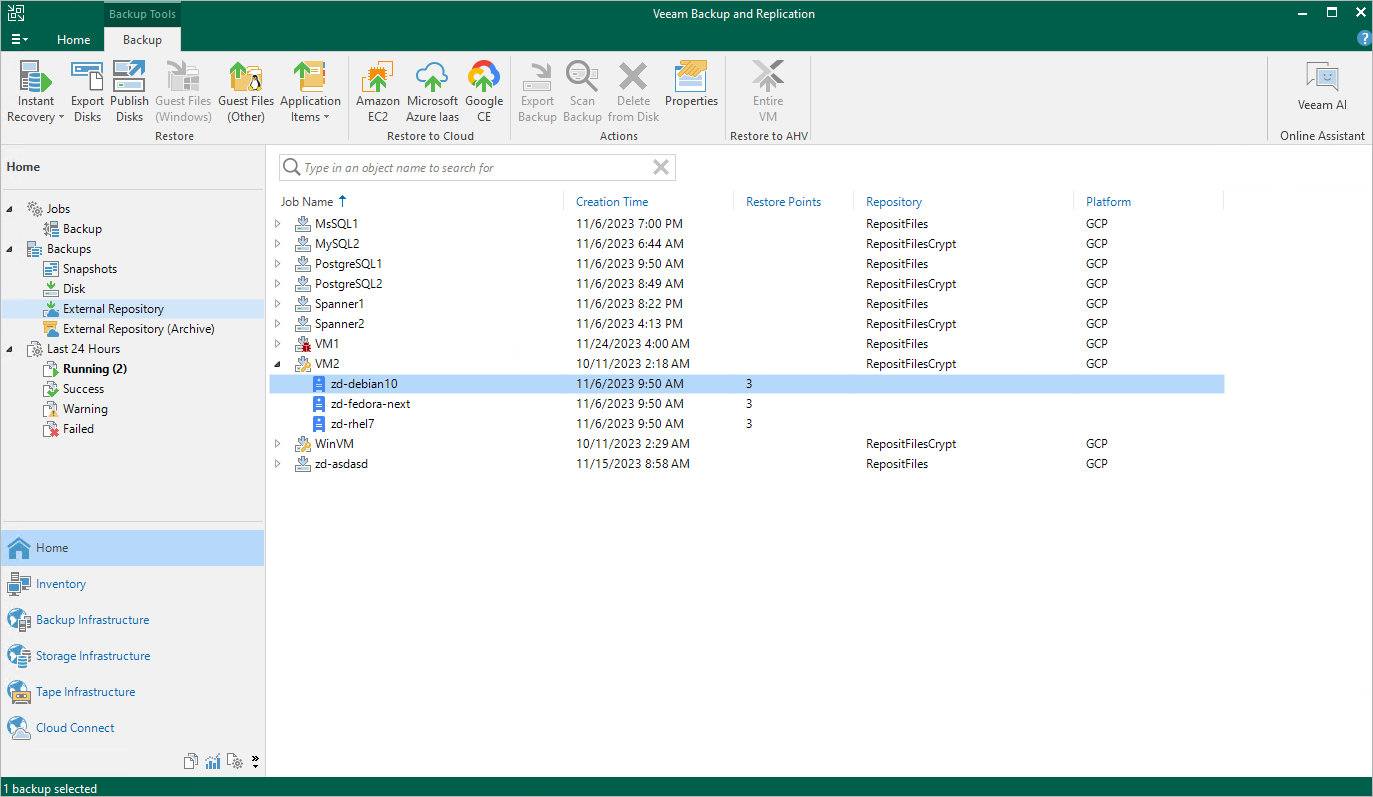Open backup Properties from ribbon
The width and height of the screenshot is (1373, 797).
point(691,84)
